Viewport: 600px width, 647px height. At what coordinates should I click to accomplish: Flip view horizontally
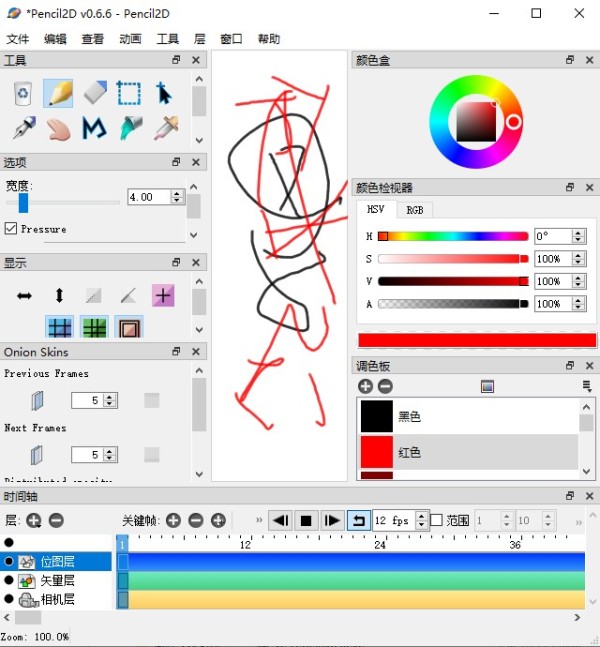pos(24,295)
